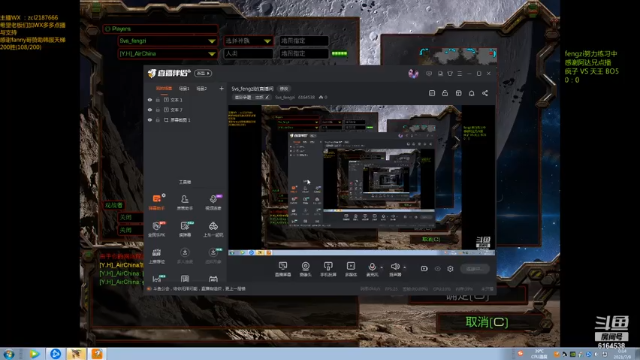Click the bell notification icon

(x=471, y=93)
